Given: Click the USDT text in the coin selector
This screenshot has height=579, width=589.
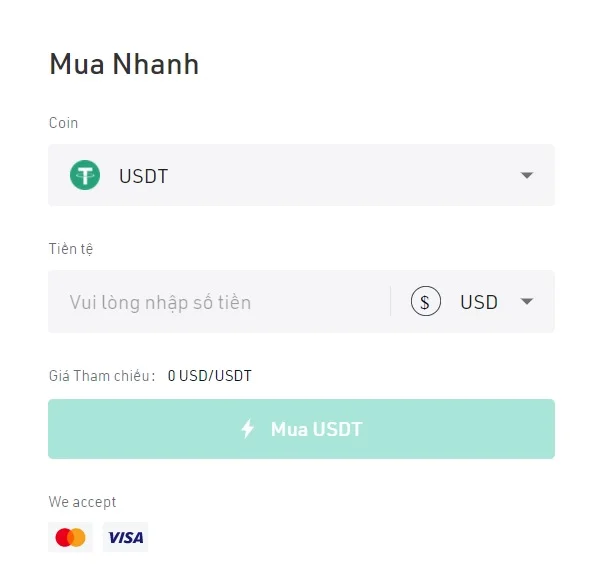Looking at the screenshot, I should 143,176.
